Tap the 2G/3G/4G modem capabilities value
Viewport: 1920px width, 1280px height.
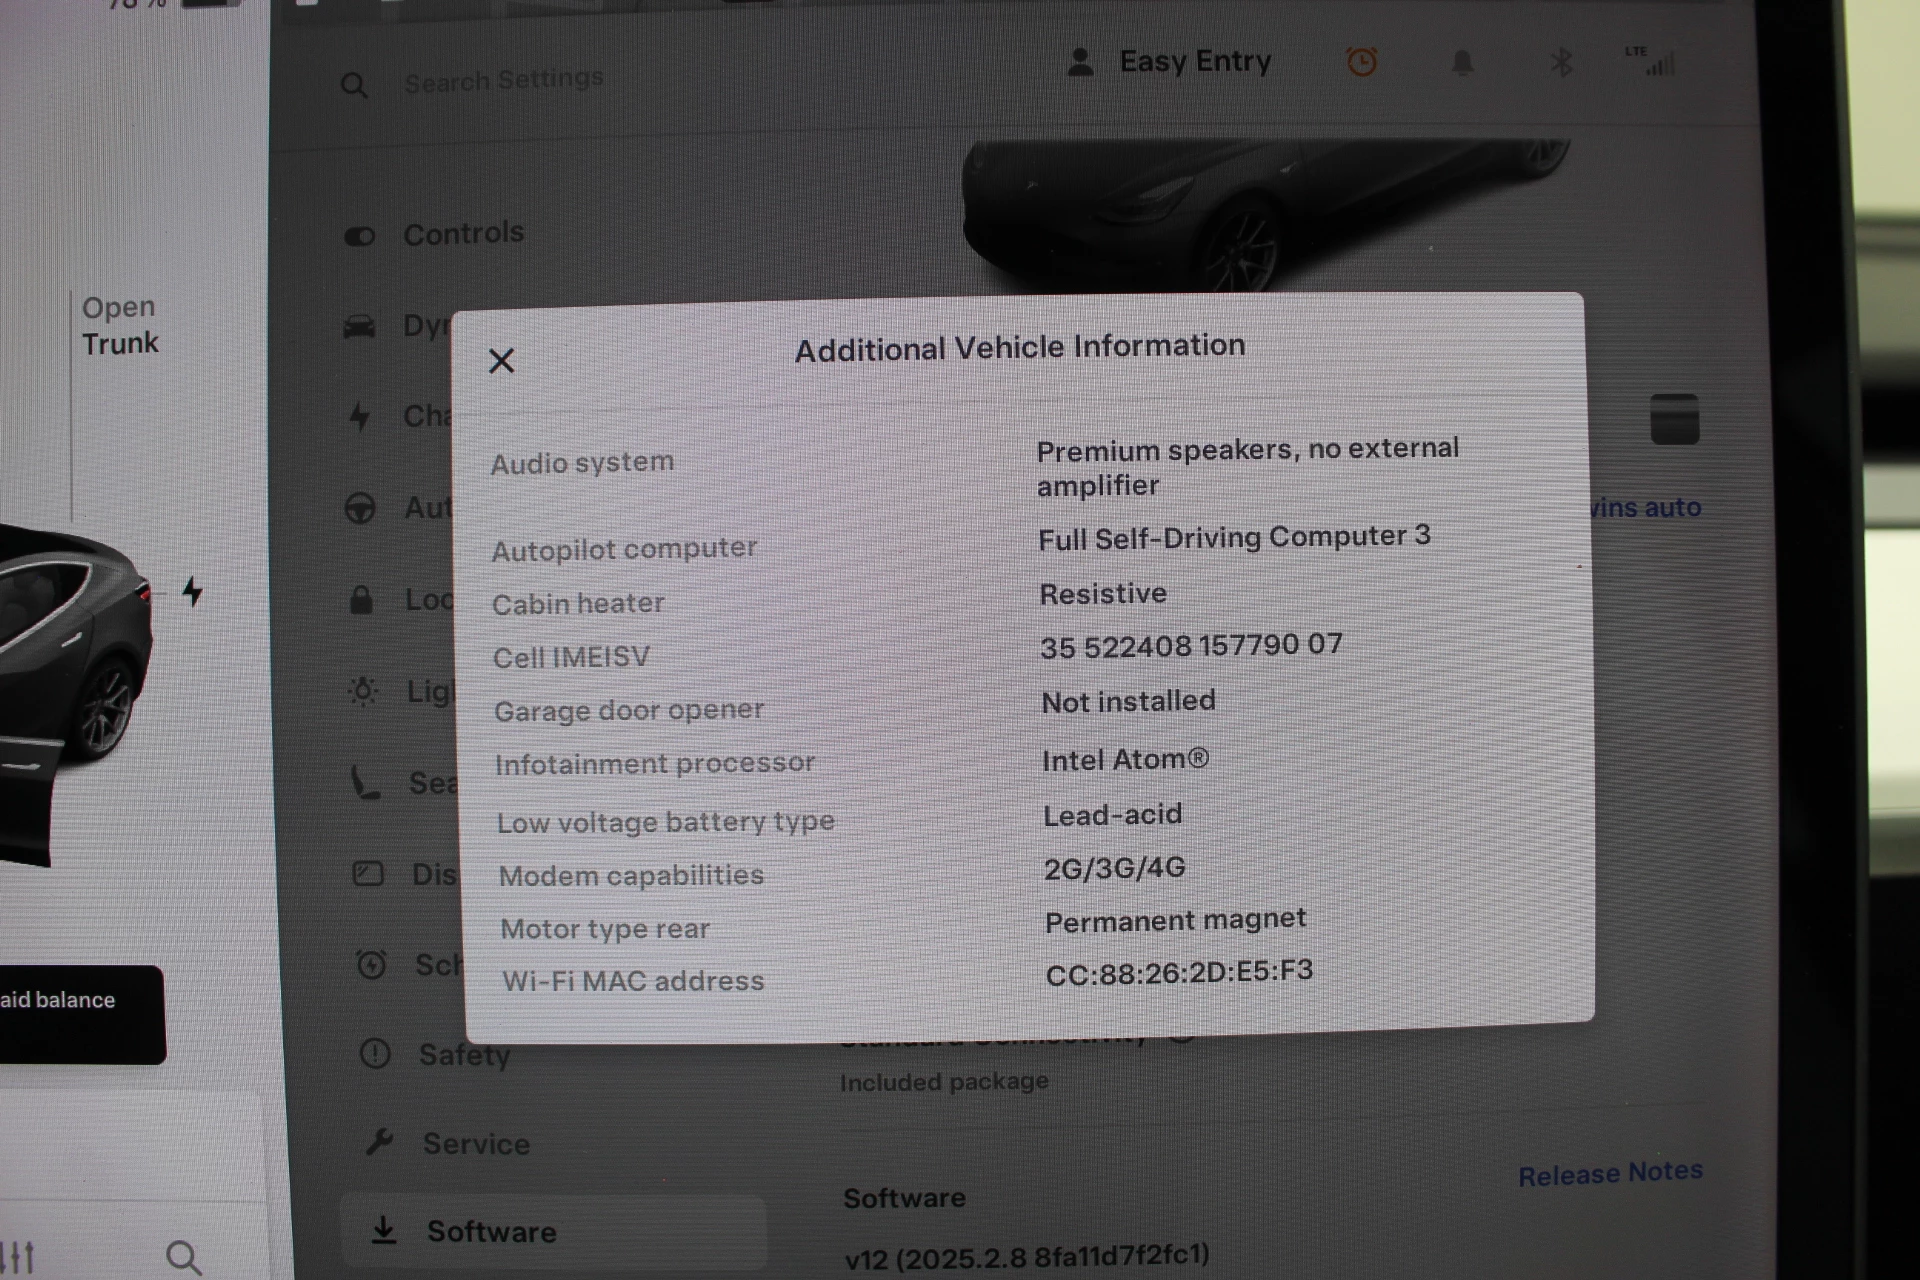pyautogui.click(x=1114, y=868)
